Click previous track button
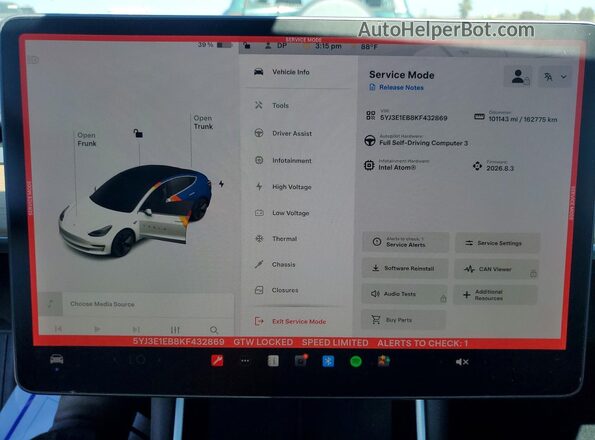Viewport: 595px width, 440px height. [58, 329]
